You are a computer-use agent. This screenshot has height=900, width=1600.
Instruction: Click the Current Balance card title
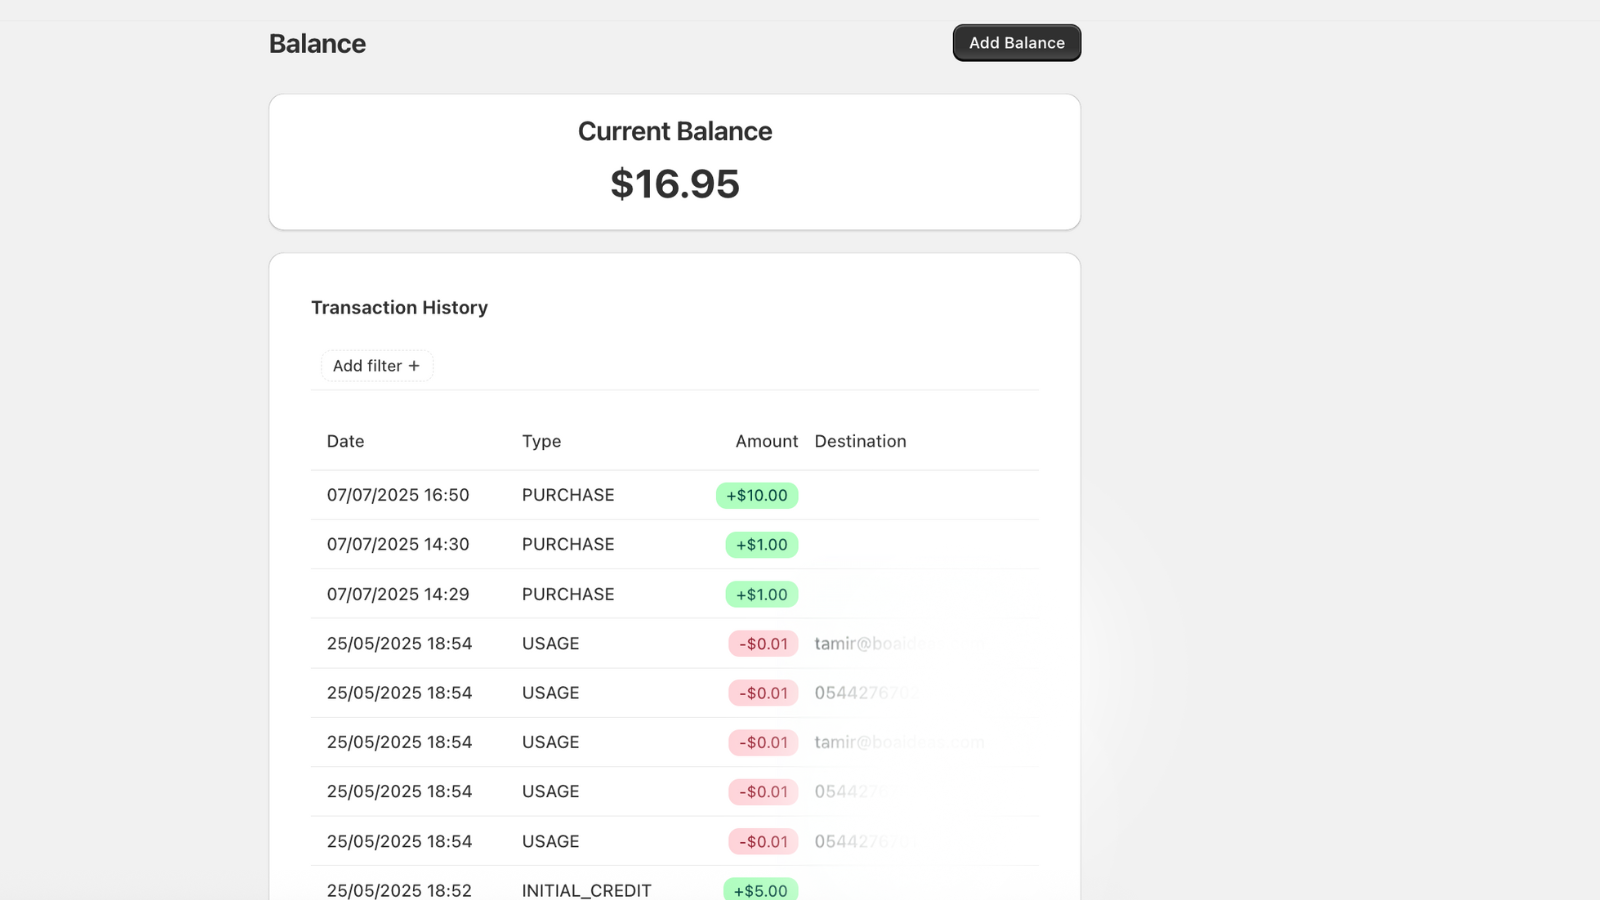[x=675, y=131]
